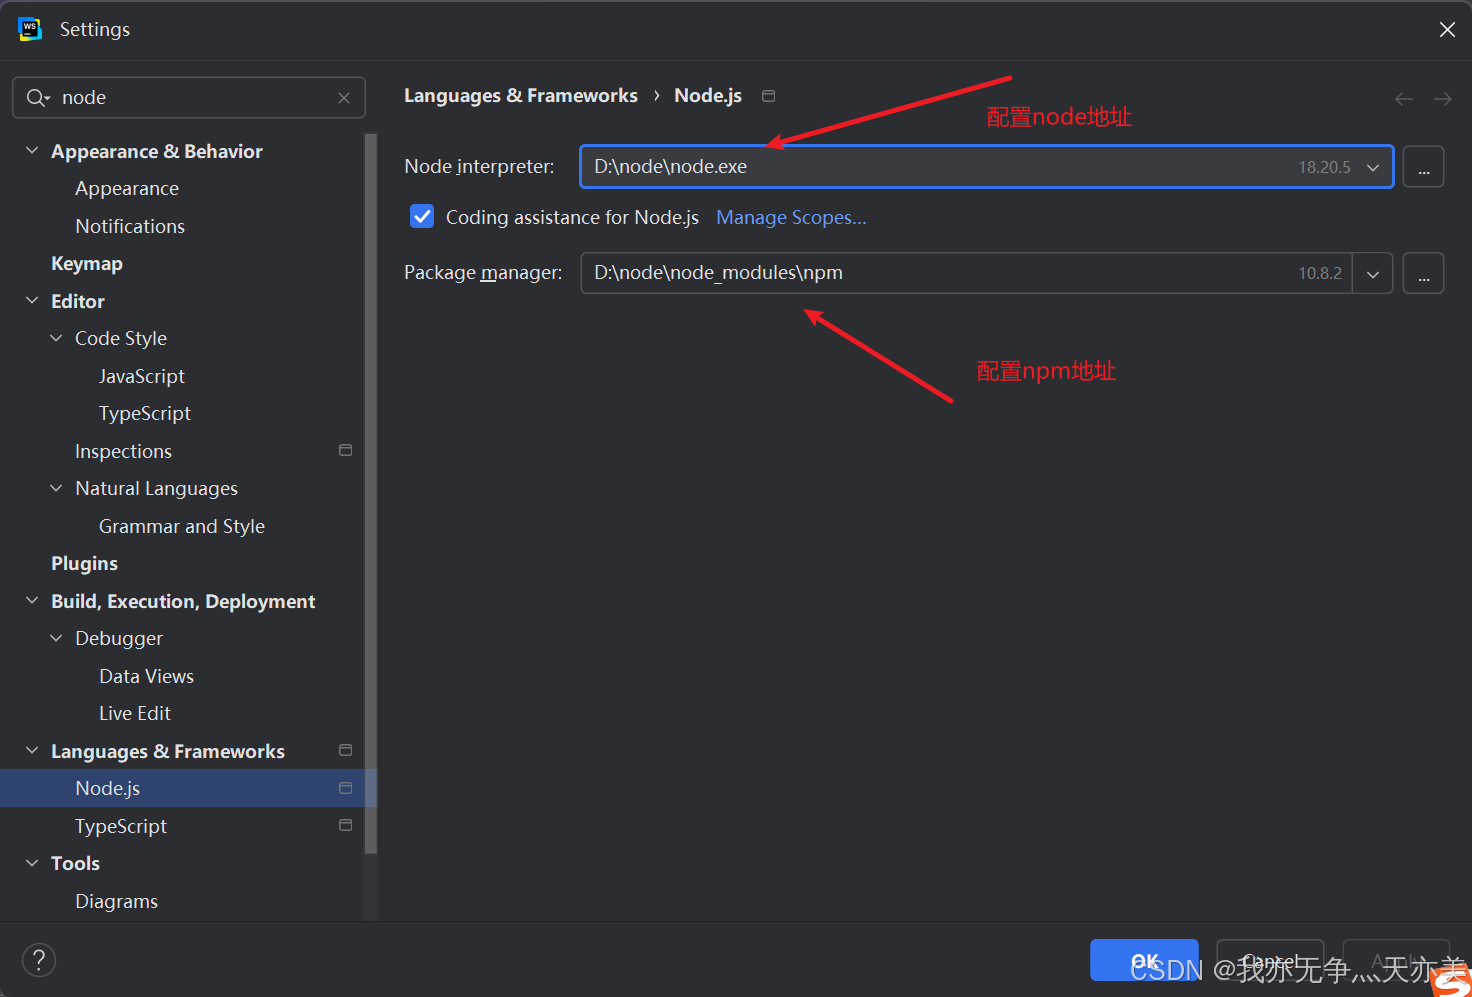Select Keymap in the settings tree
The height and width of the screenshot is (997, 1472).
(87, 263)
